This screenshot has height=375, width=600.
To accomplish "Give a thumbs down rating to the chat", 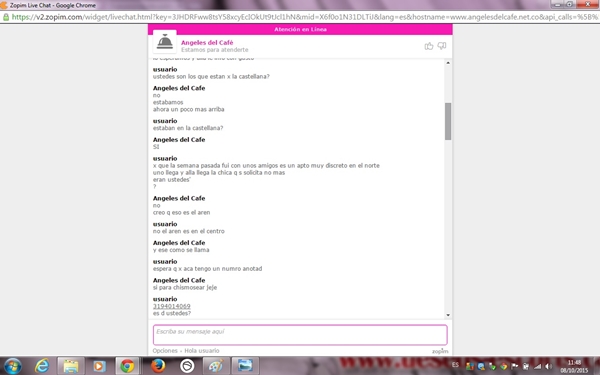I will click(442, 46).
